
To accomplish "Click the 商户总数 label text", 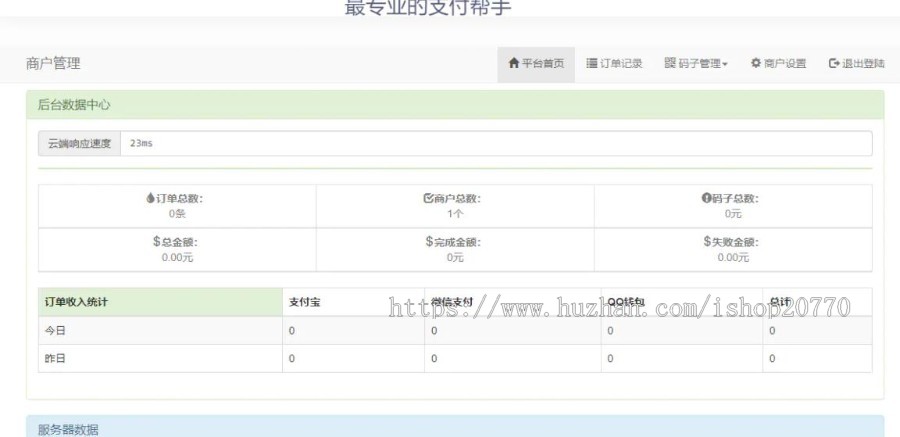I will (x=457, y=199).
